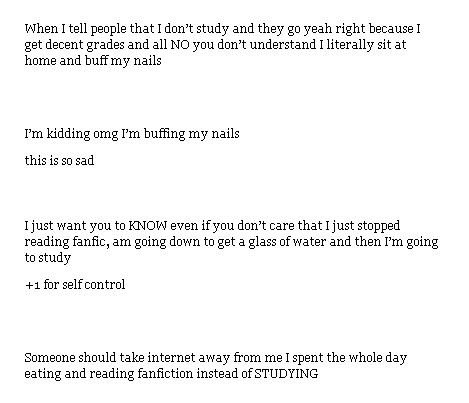
Task: Click the line 'to study'
Action: pos(48,258)
